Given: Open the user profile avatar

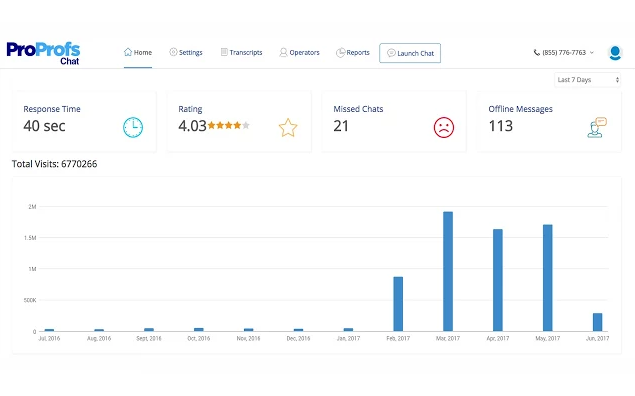Looking at the screenshot, I should [615, 53].
